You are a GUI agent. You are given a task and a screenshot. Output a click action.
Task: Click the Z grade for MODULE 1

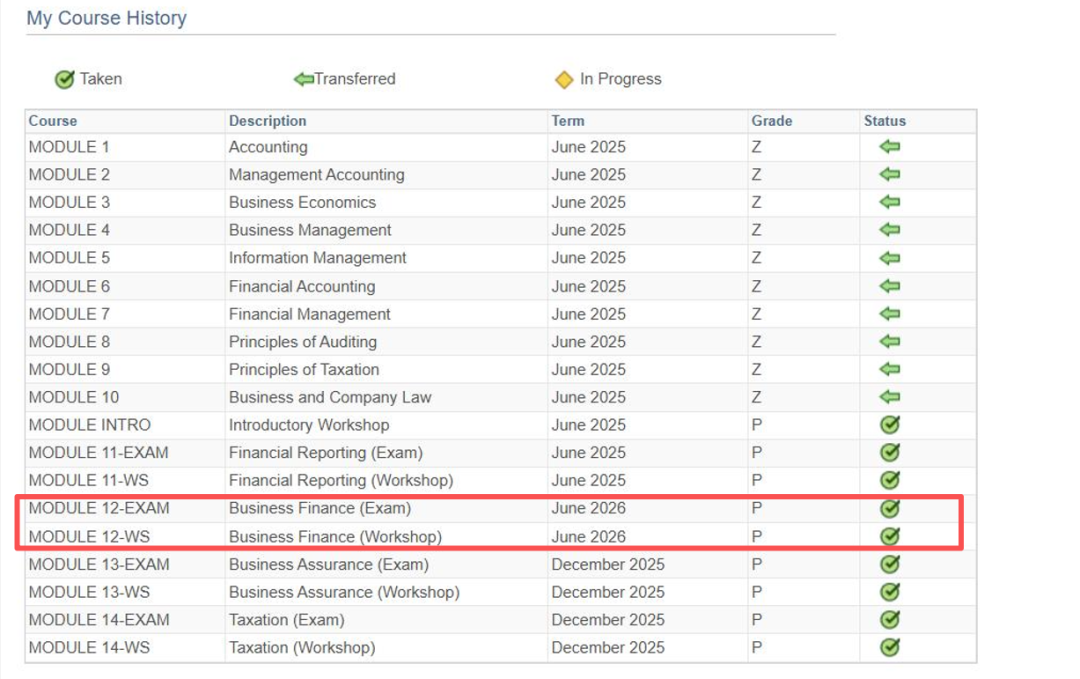[x=756, y=147]
